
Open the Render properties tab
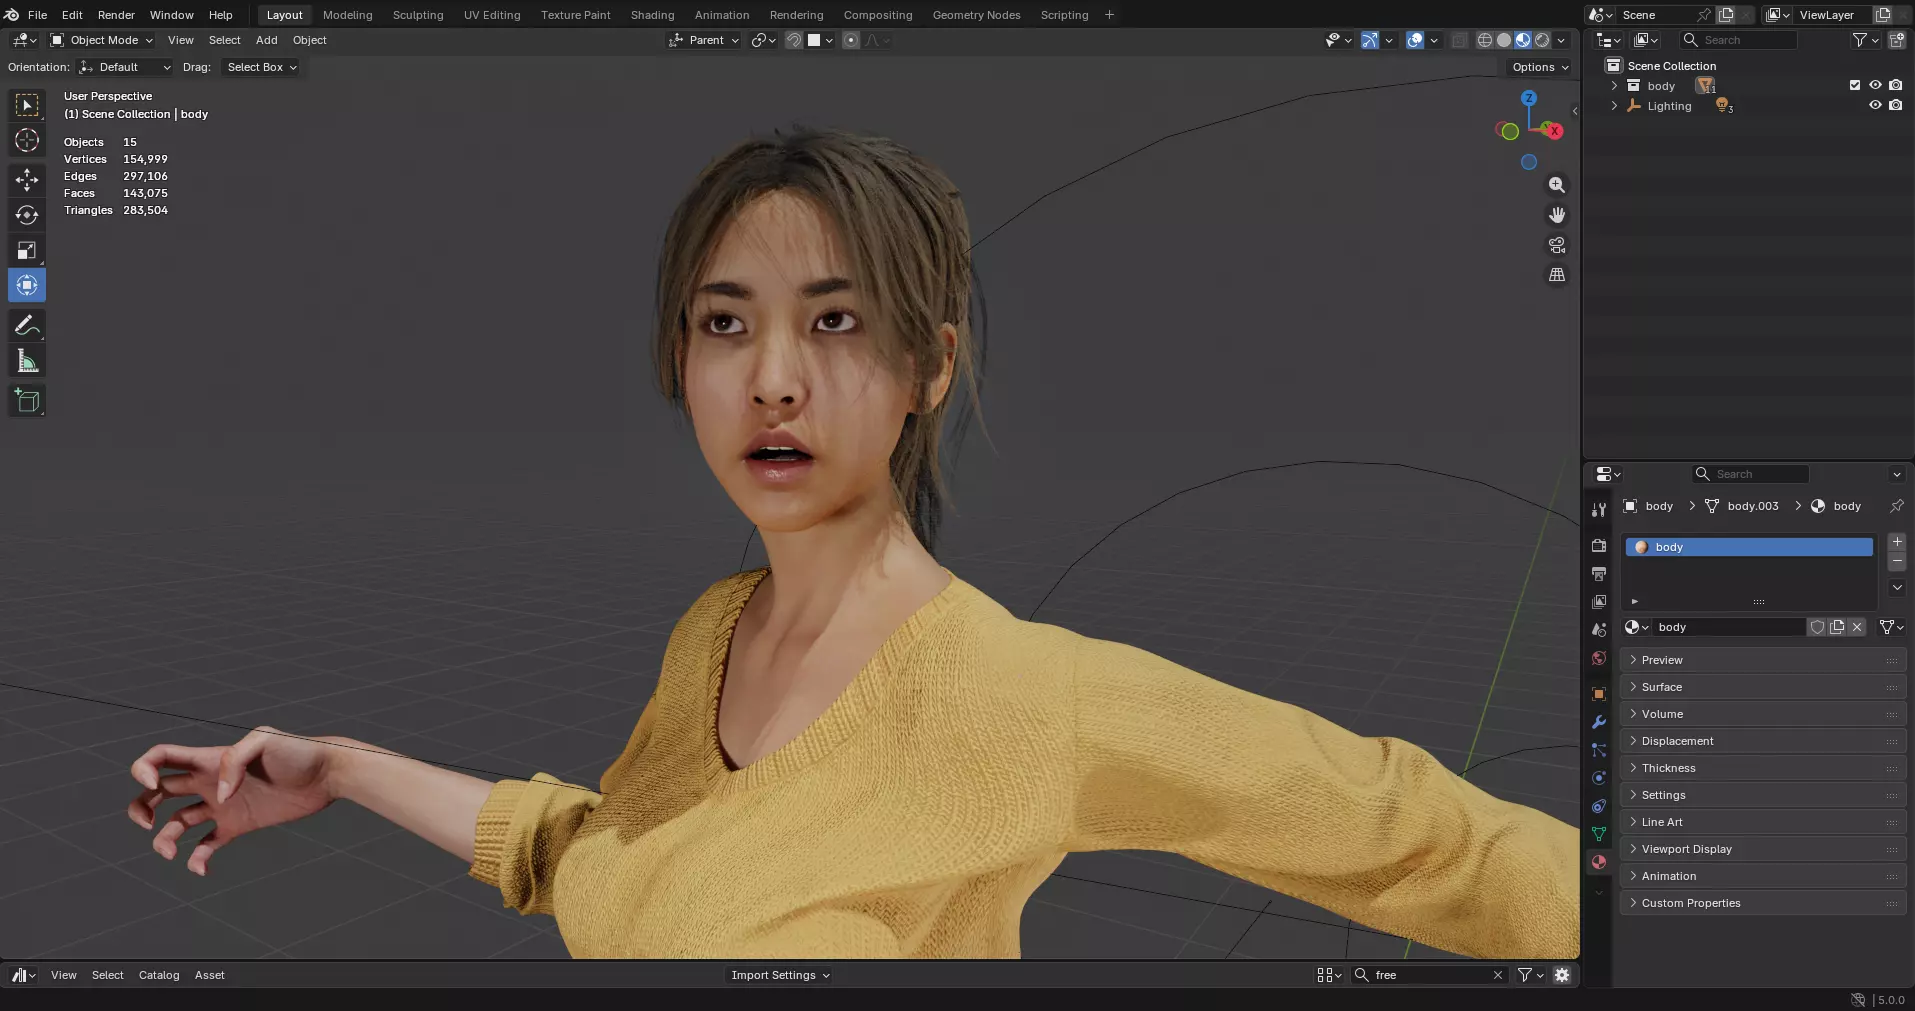pyautogui.click(x=1599, y=546)
